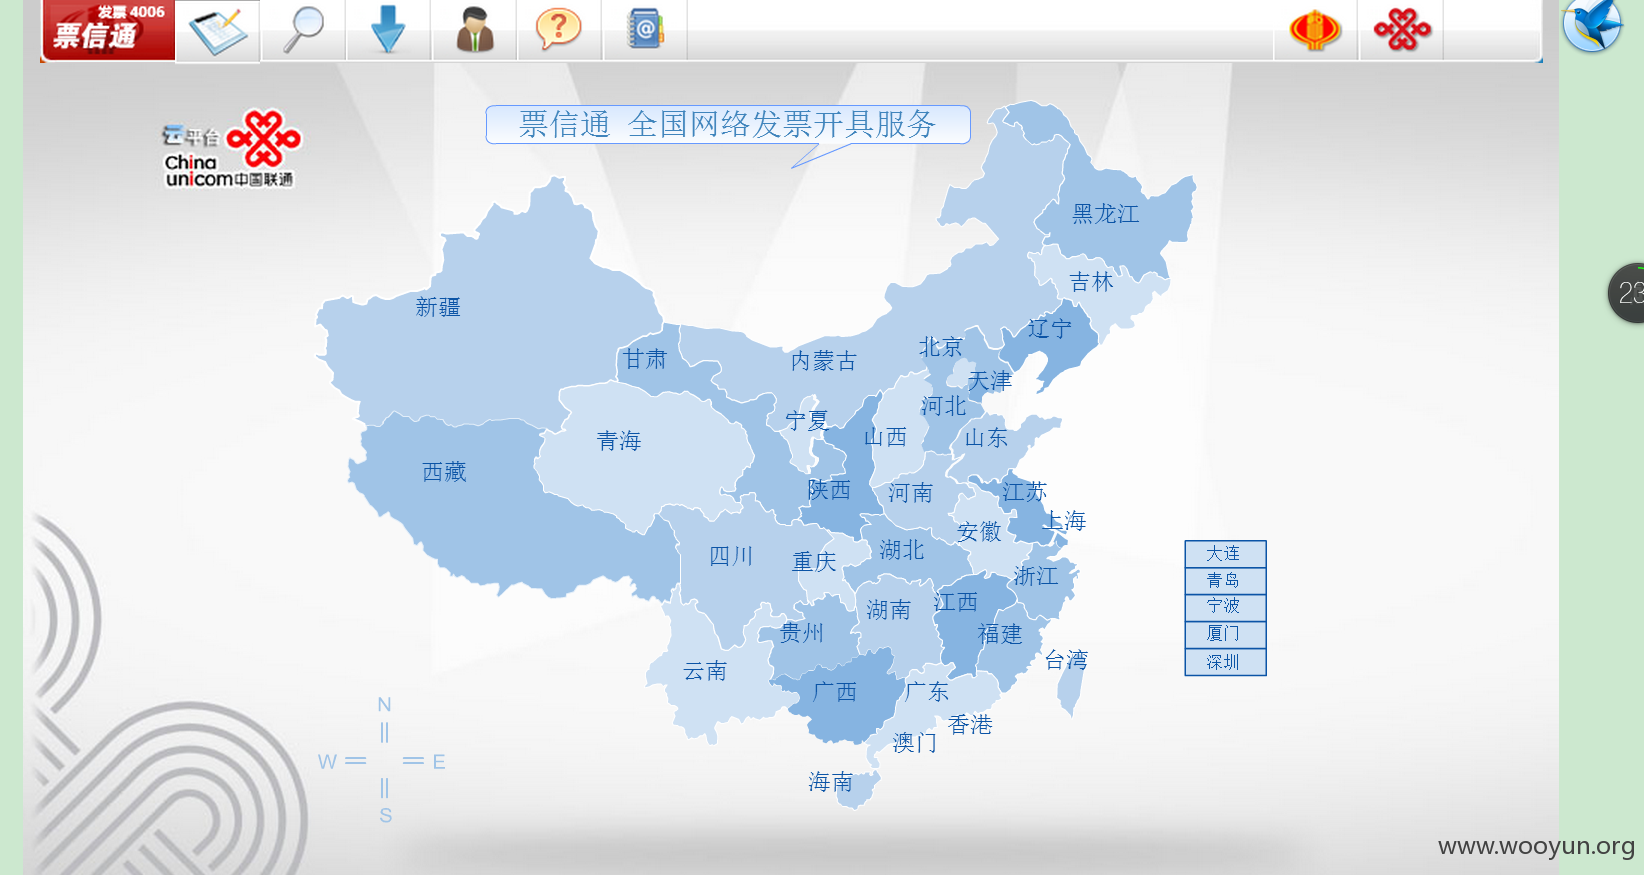Select 宁夏 on the map

(x=807, y=421)
